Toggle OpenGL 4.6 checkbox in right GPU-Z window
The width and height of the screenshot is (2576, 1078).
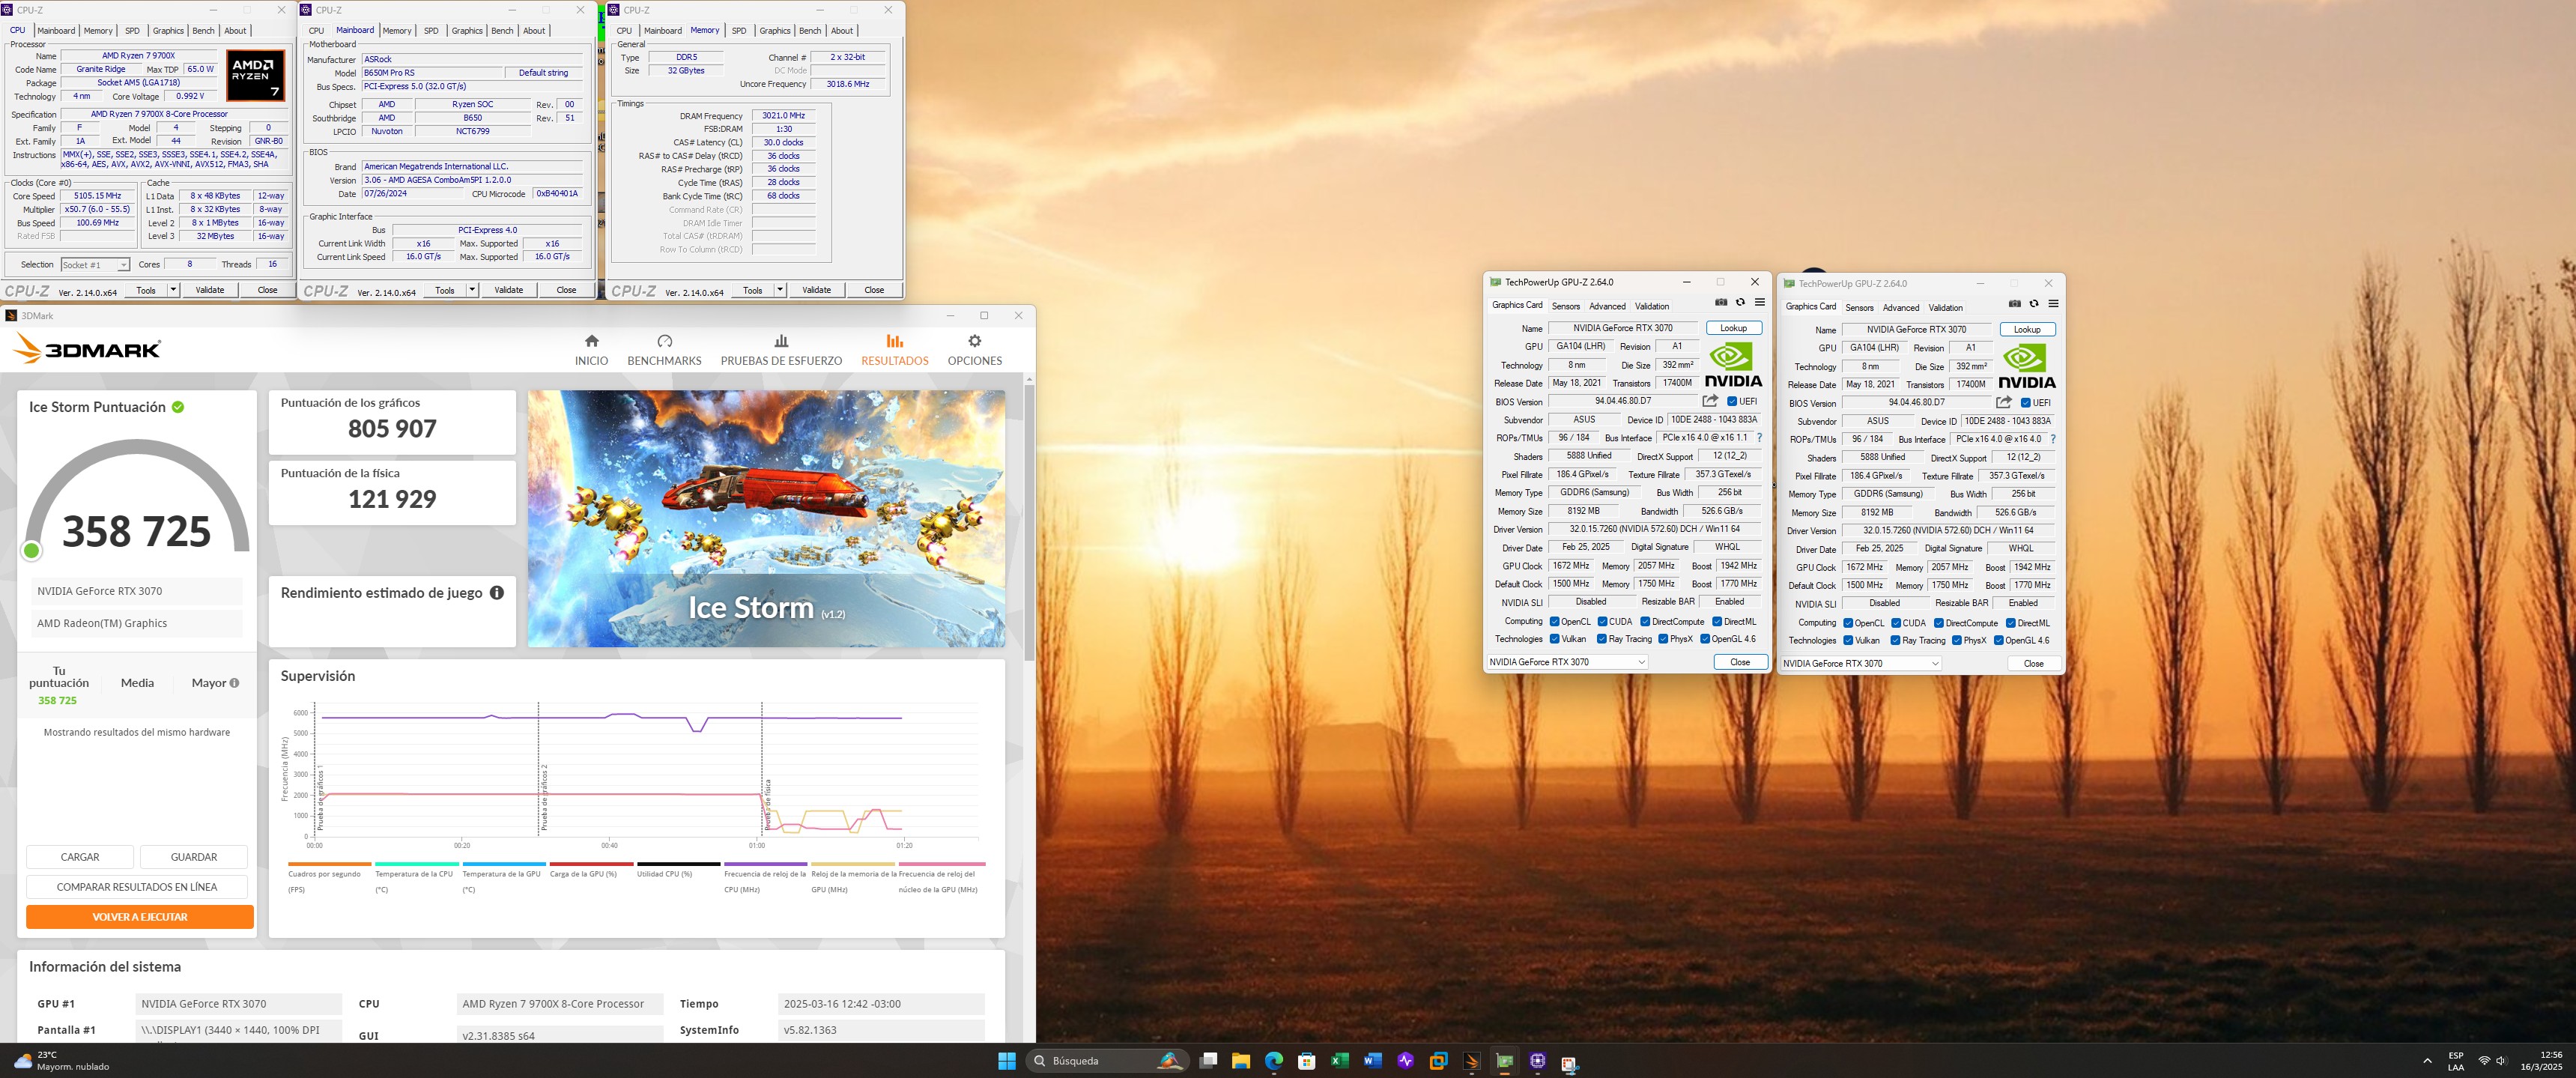[x=1998, y=640]
